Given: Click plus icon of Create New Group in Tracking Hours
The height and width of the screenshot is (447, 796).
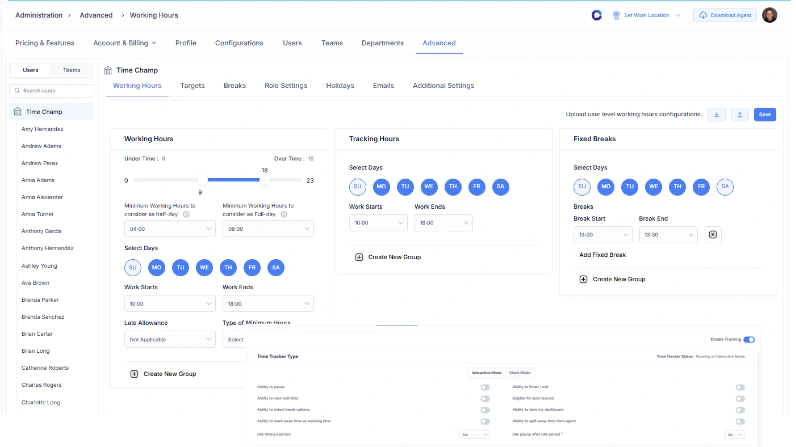Looking at the screenshot, I should 359,257.
